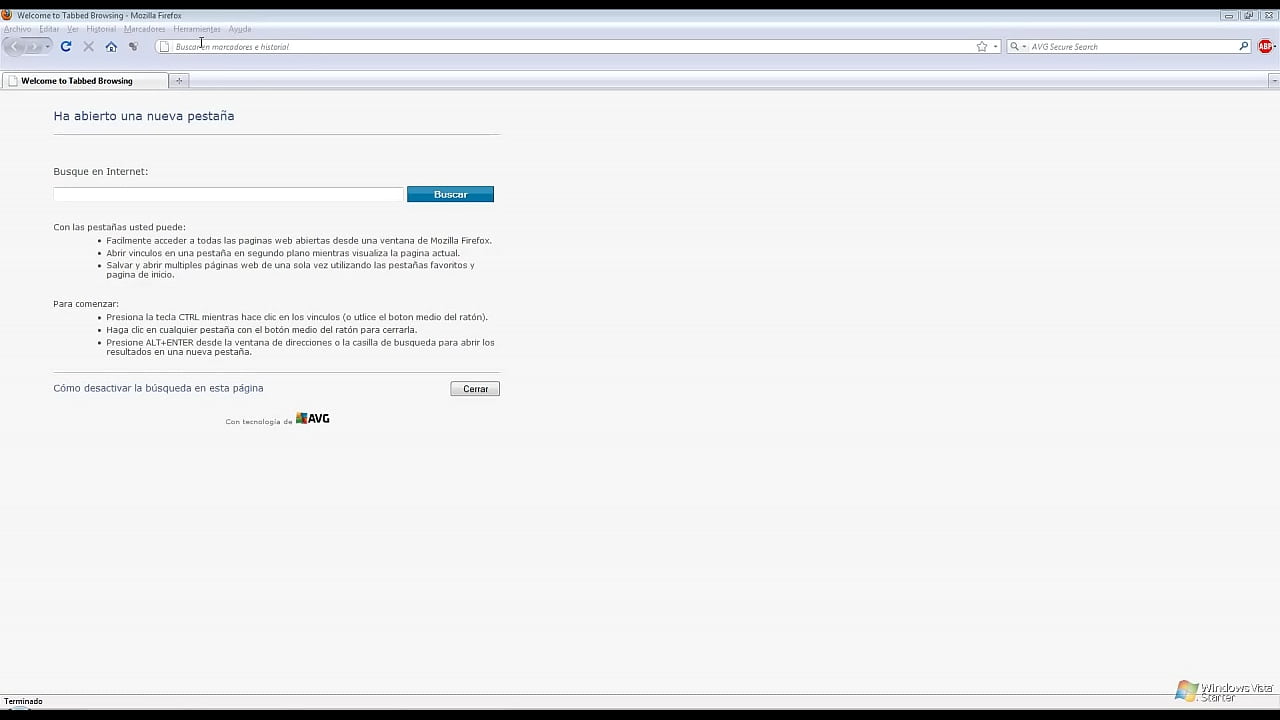Image resolution: width=1280 pixels, height=720 pixels.
Task: Expand the list all tabs dropdown
Action: [1273, 81]
